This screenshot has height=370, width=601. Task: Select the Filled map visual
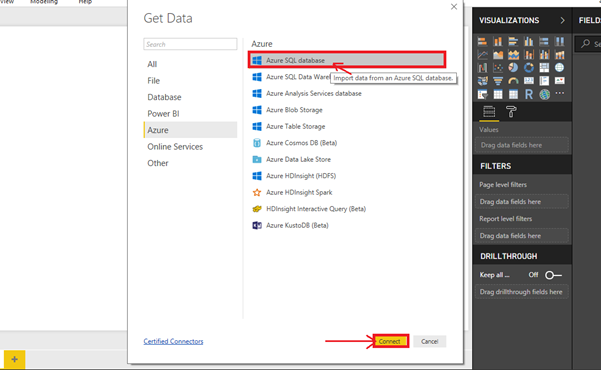482,81
